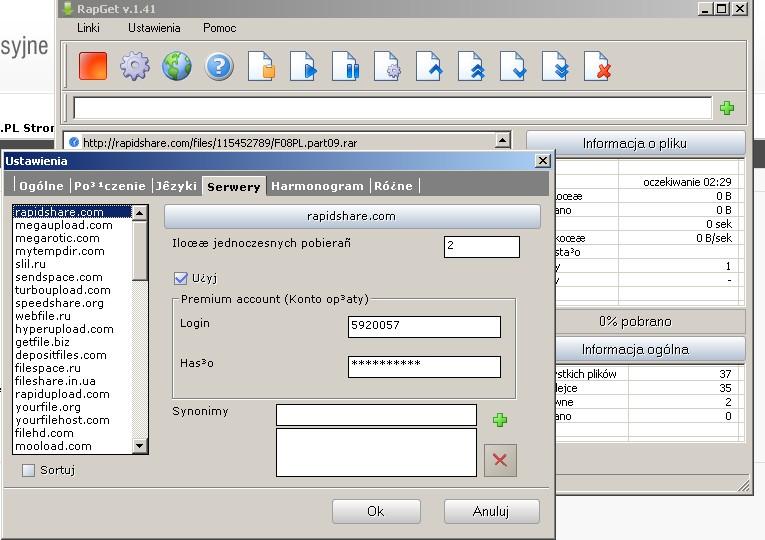The image size is (765, 540).
Task: Select depositfiles.com in server list
Action: pos(72,355)
